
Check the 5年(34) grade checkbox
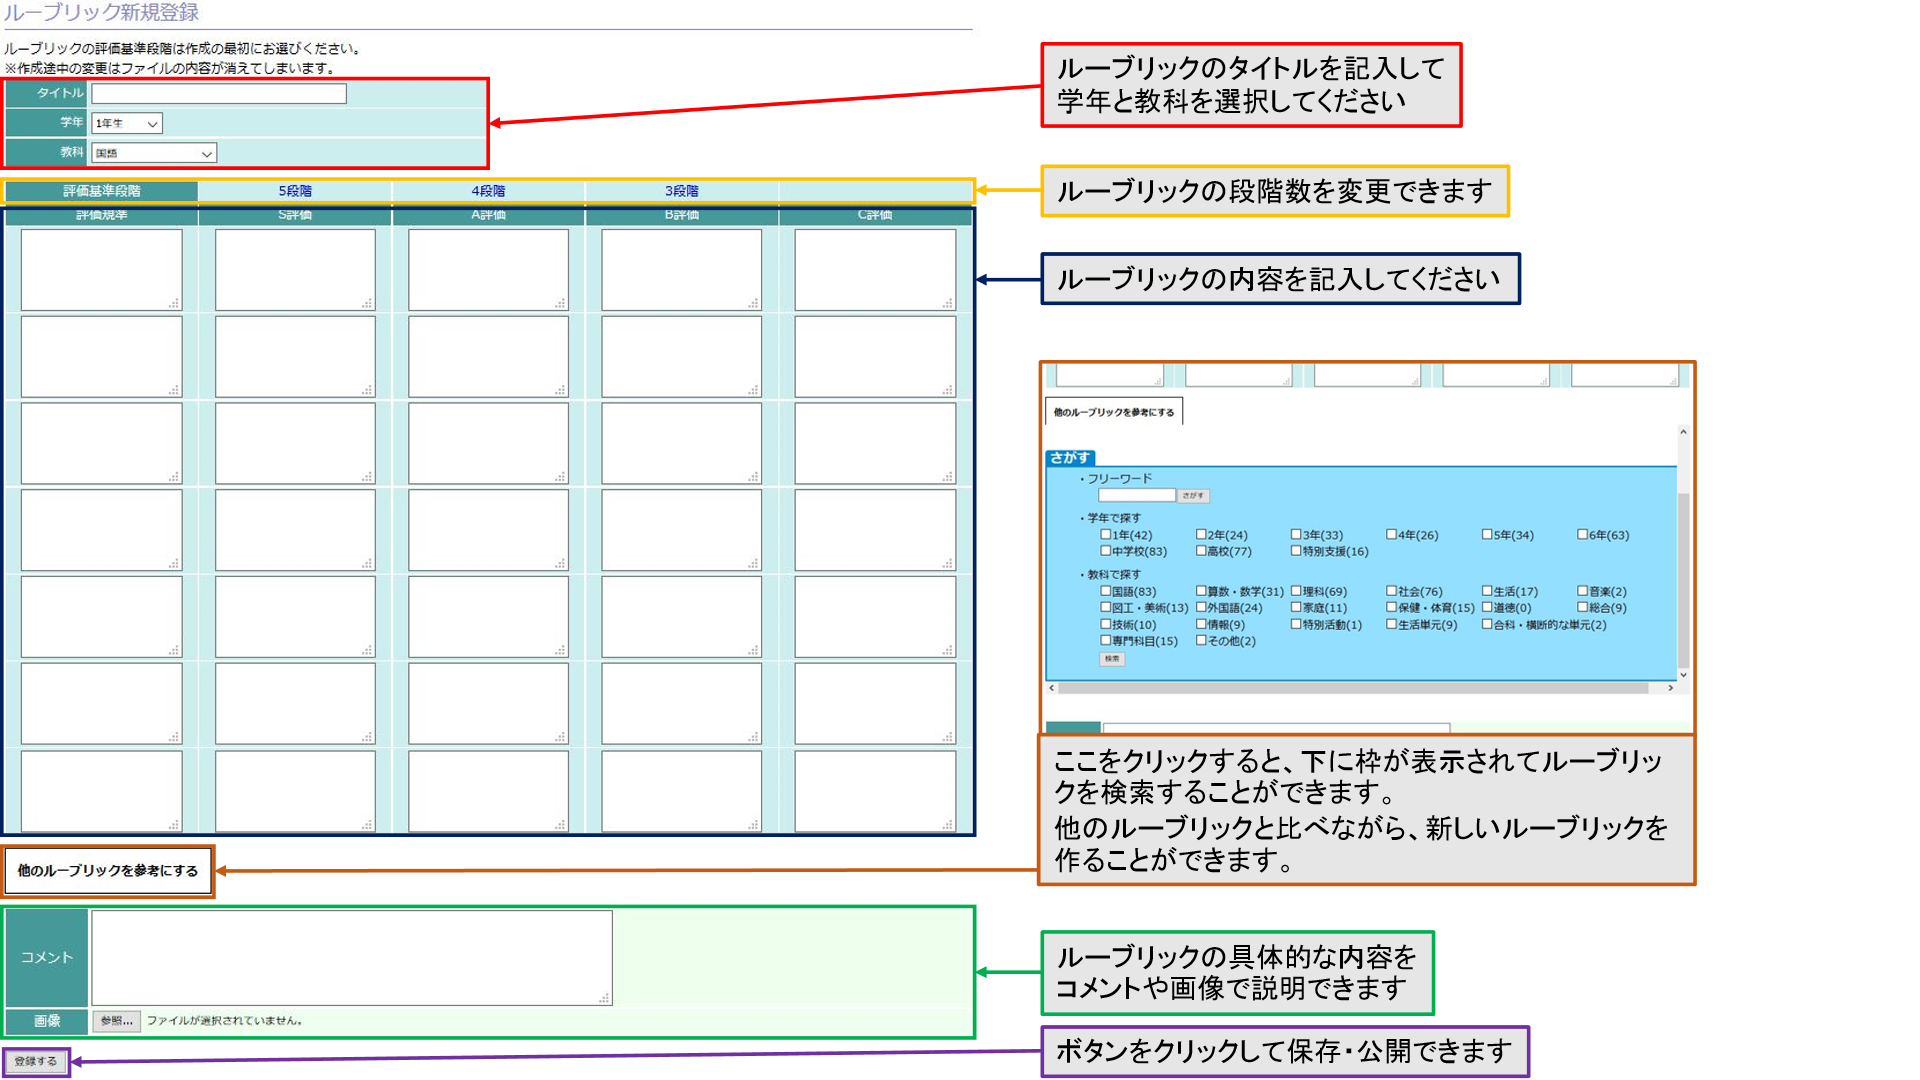1487,535
